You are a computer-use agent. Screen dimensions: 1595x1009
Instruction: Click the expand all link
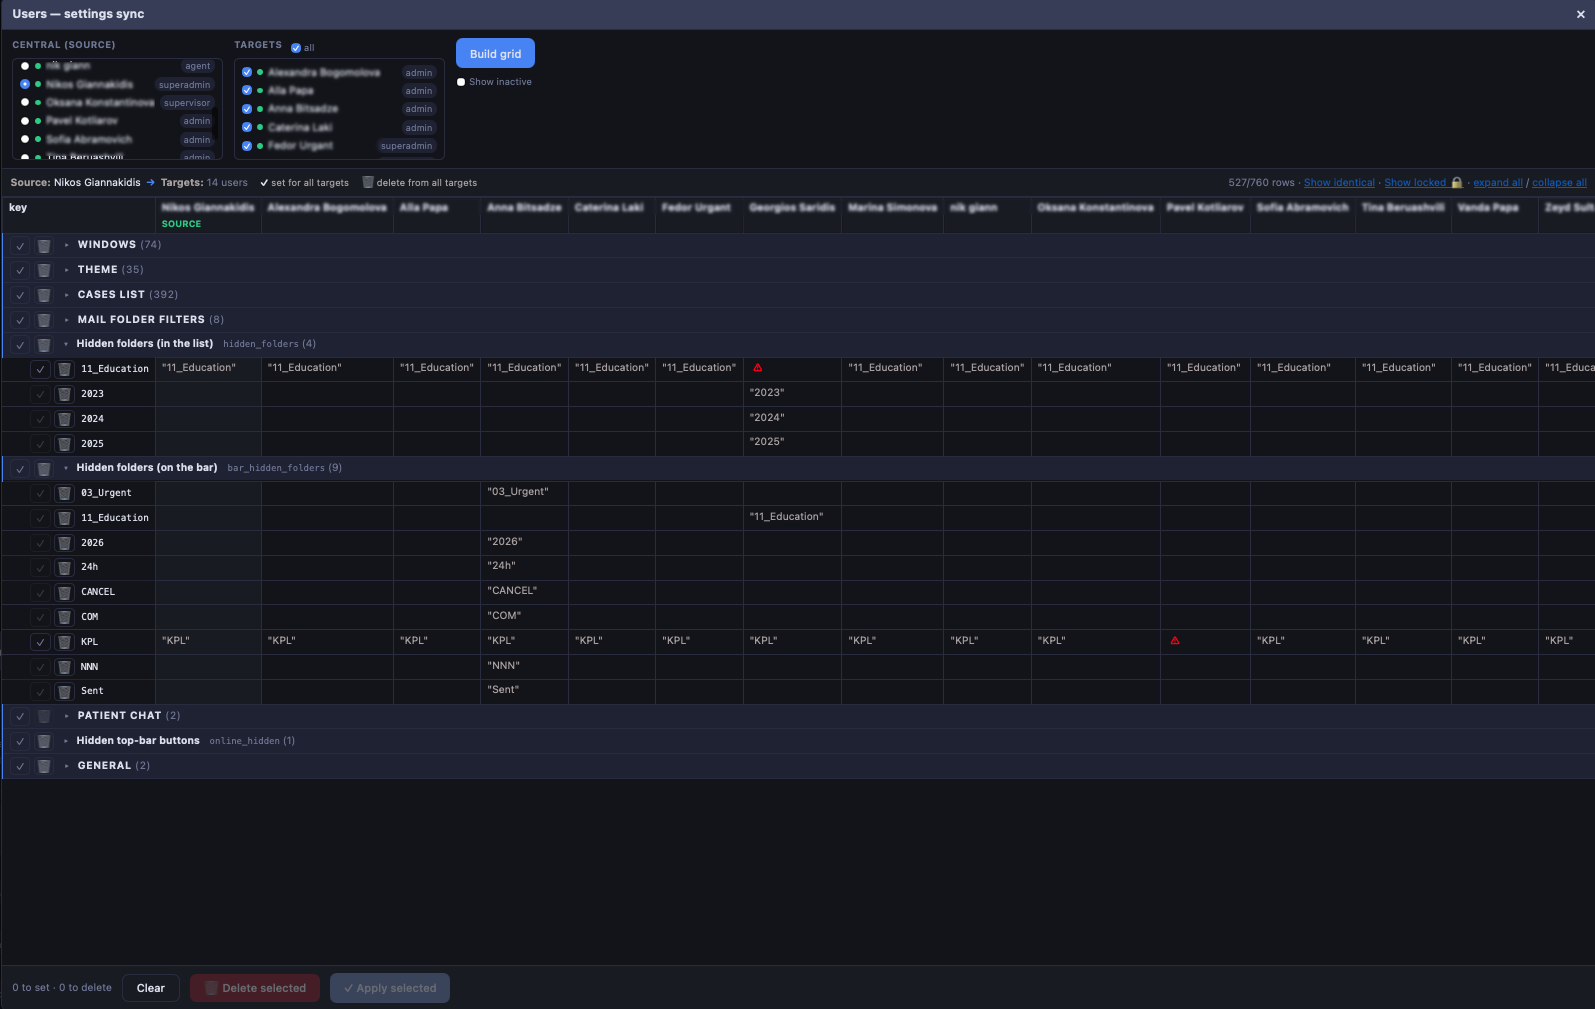1498,183
